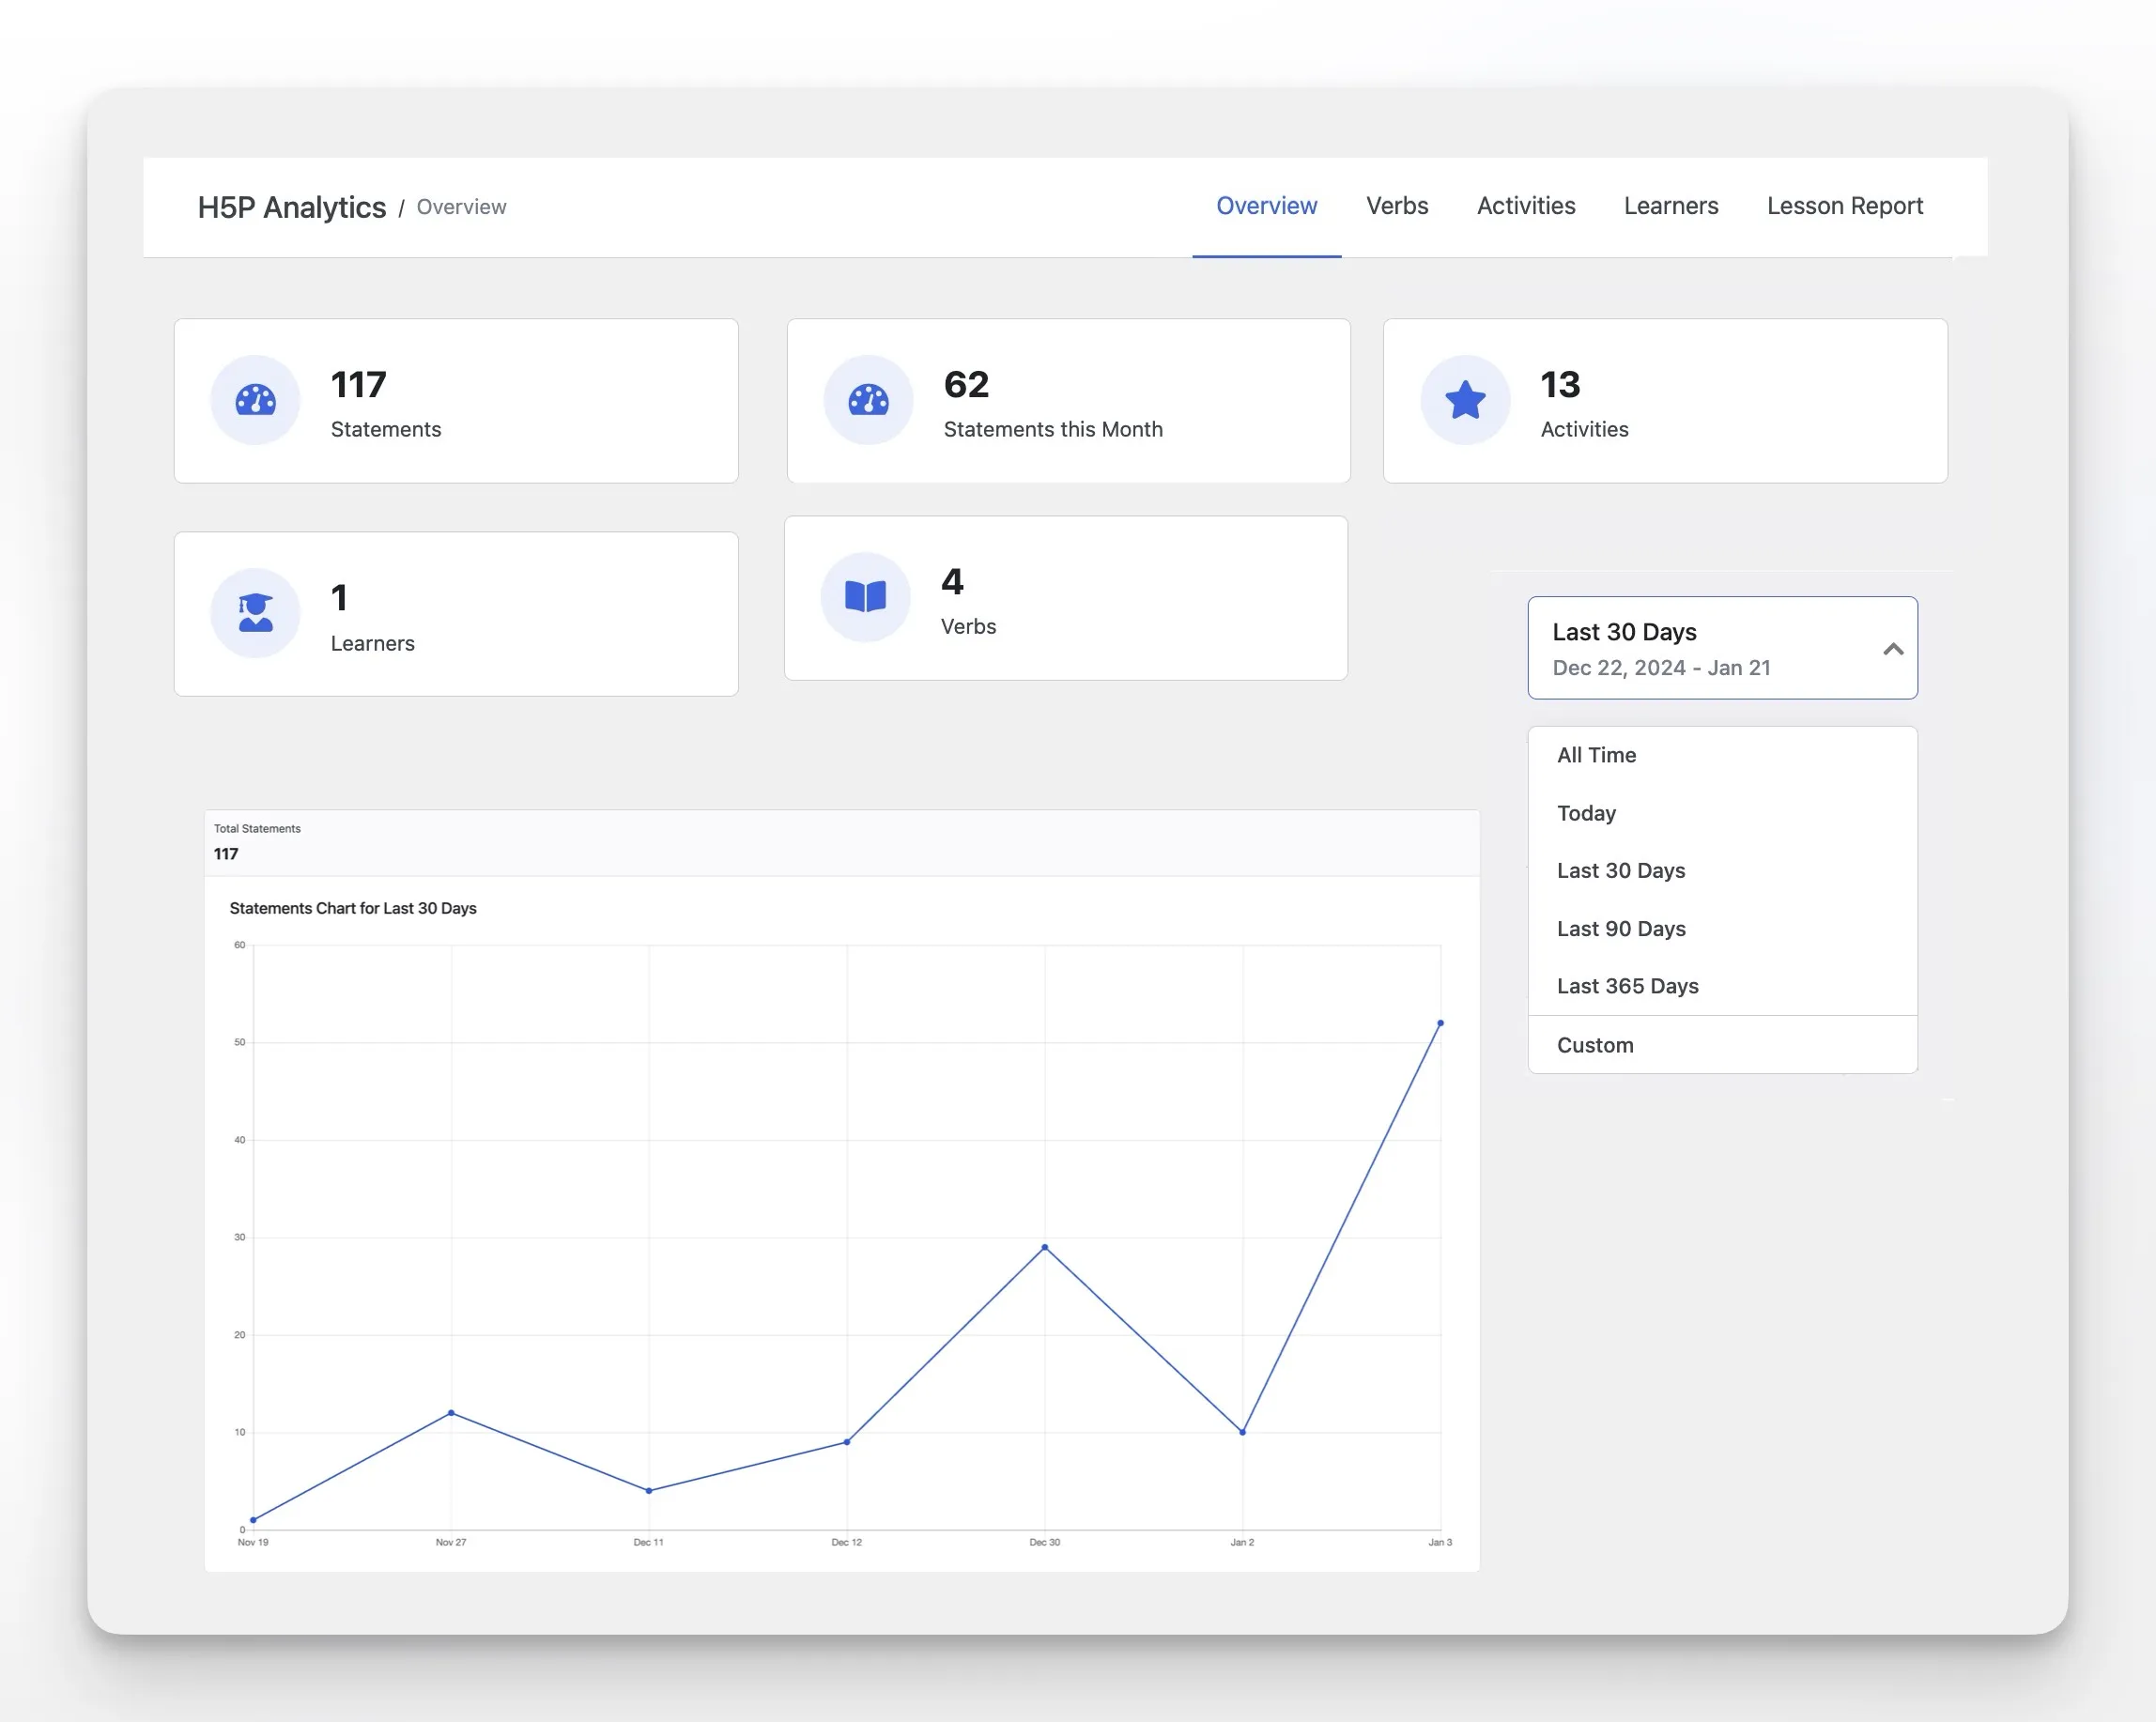Click the Statements analytics icon
The height and width of the screenshot is (1722, 2156).
[256, 401]
